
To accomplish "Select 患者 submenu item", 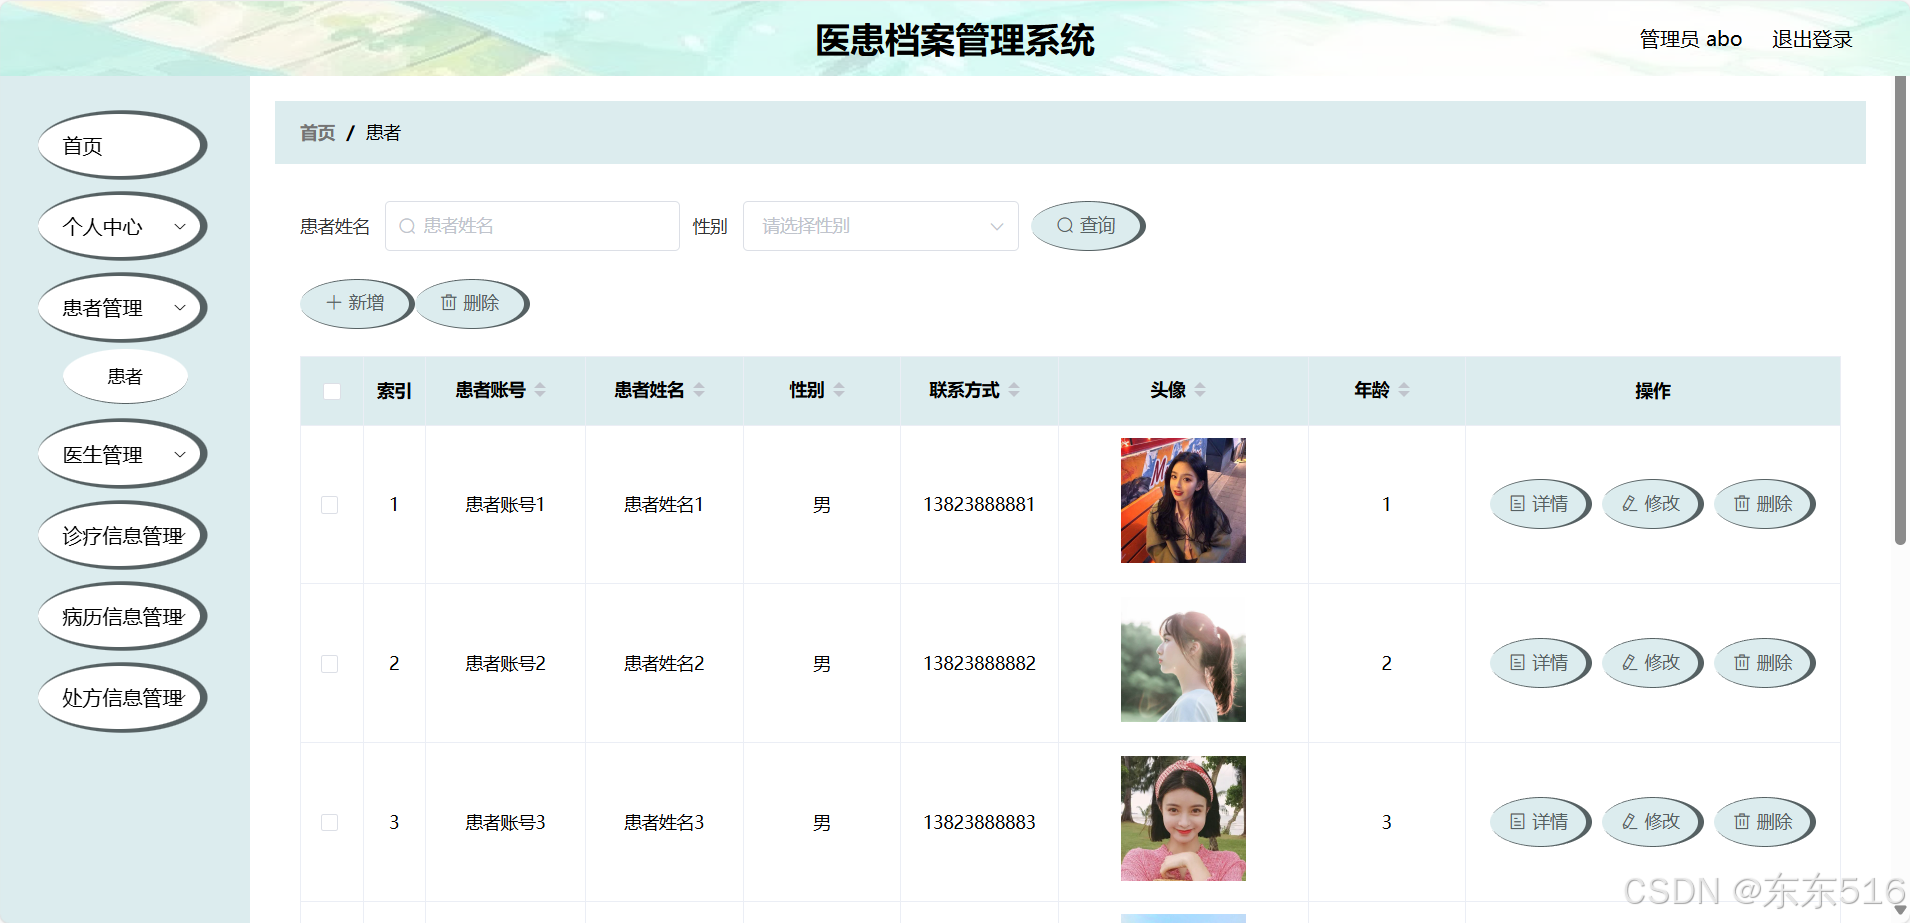I will [125, 377].
